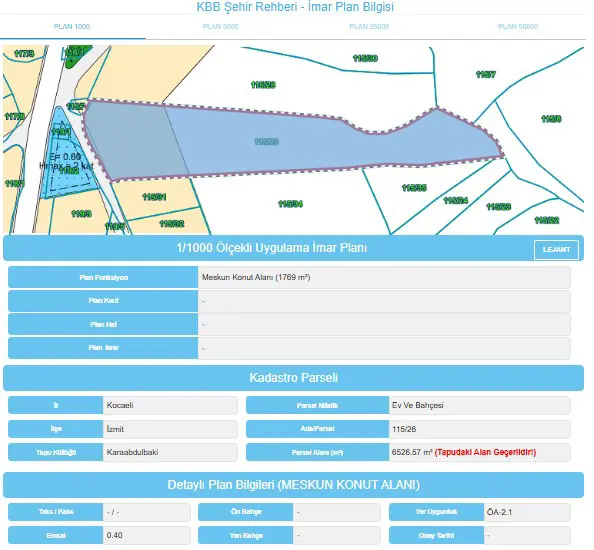
Task: Click the 'KBB Şehir Rehberi - İmar Plan Bilgisi' title
Action: 295,7
